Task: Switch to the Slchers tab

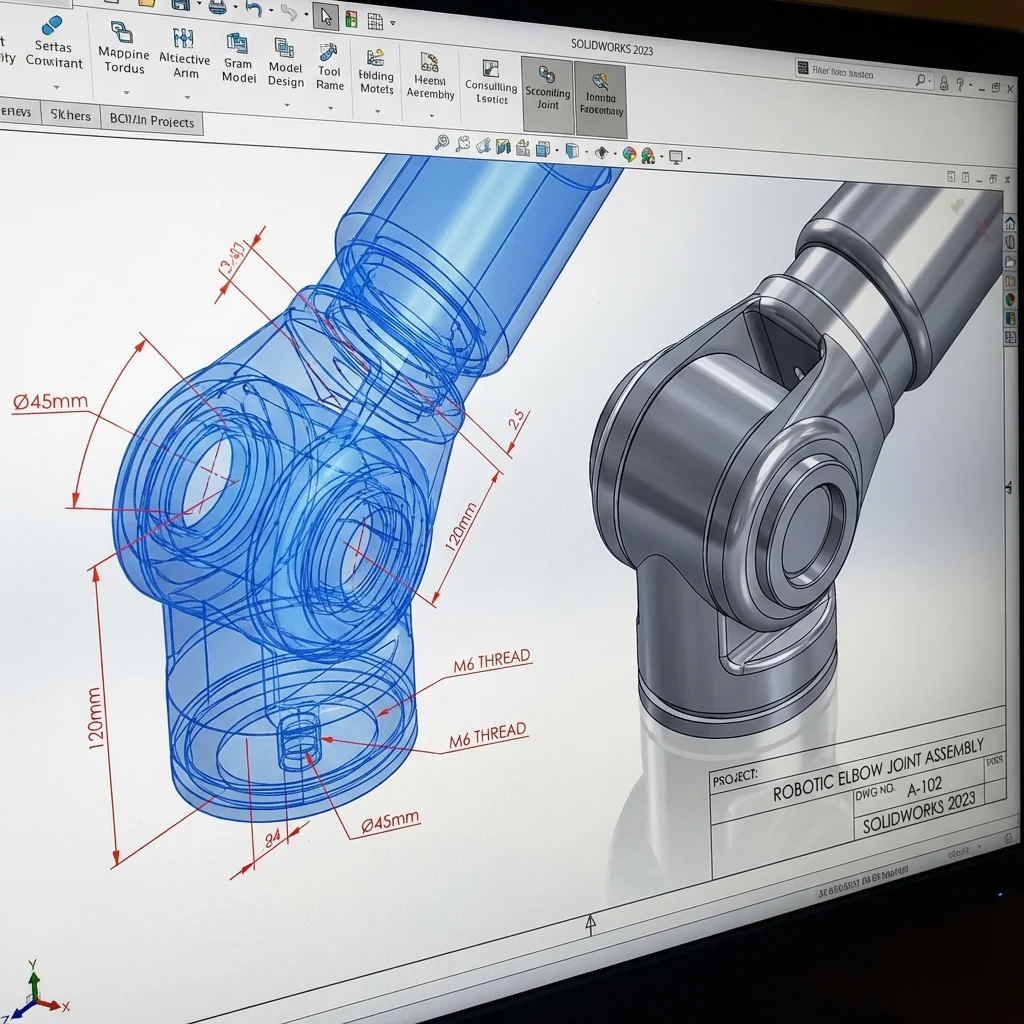Action: tap(71, 116)
